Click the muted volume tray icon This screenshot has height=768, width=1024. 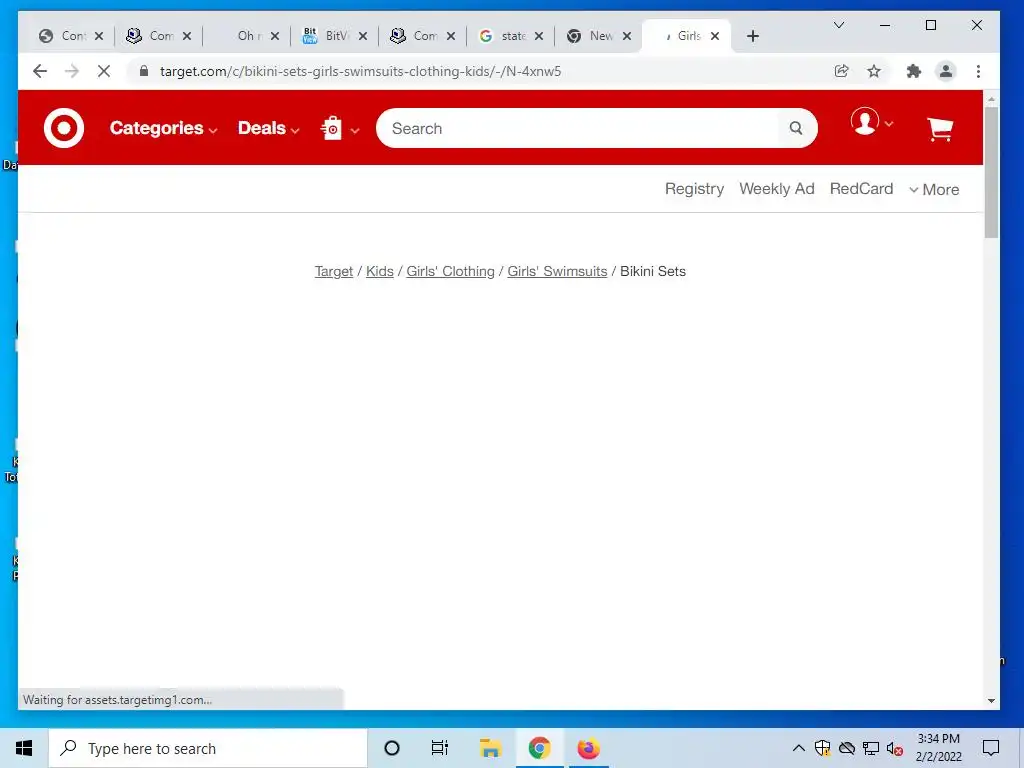(x=895, y=748)
